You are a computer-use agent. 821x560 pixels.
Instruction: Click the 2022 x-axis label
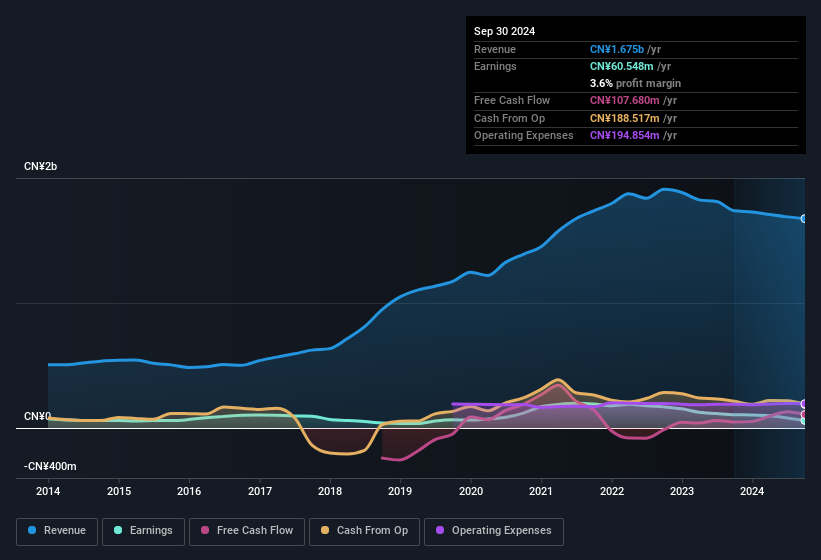click(x=612, y=491)
